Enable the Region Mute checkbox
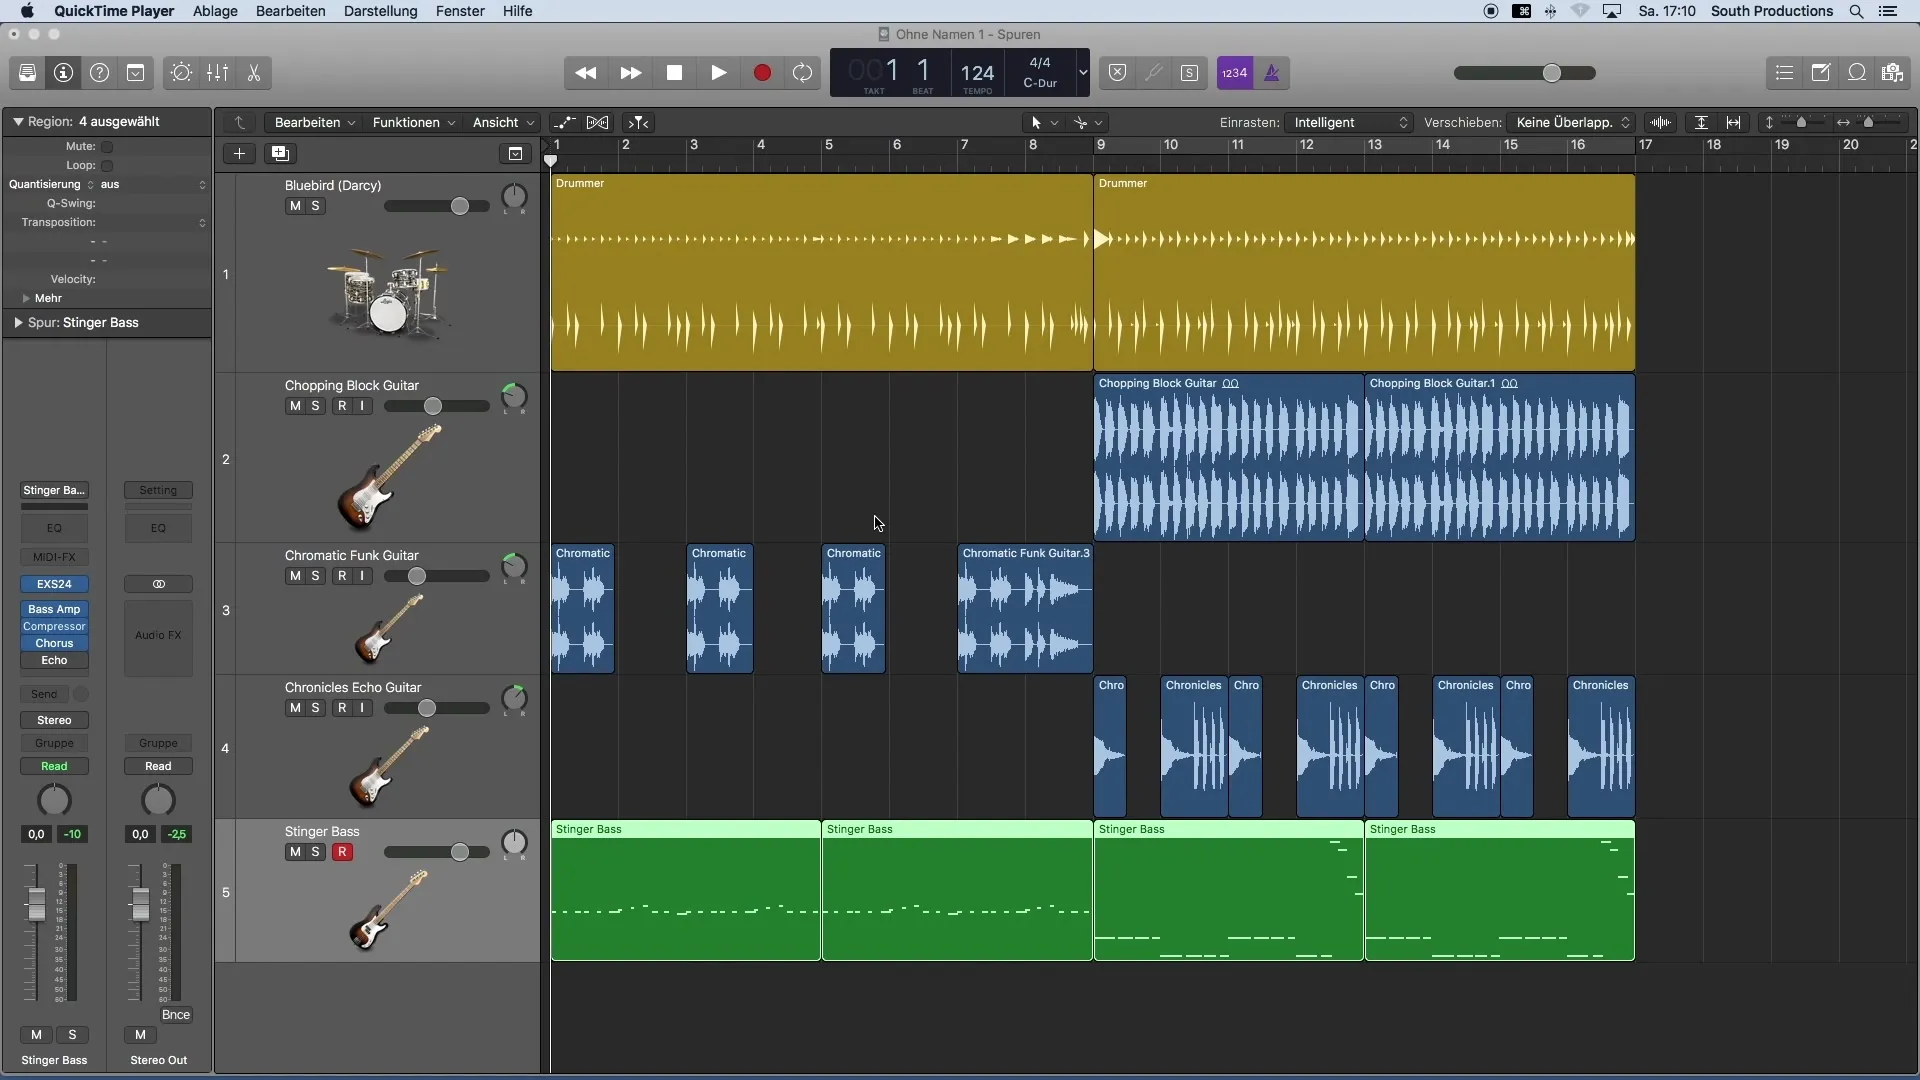 click(107, 146)
